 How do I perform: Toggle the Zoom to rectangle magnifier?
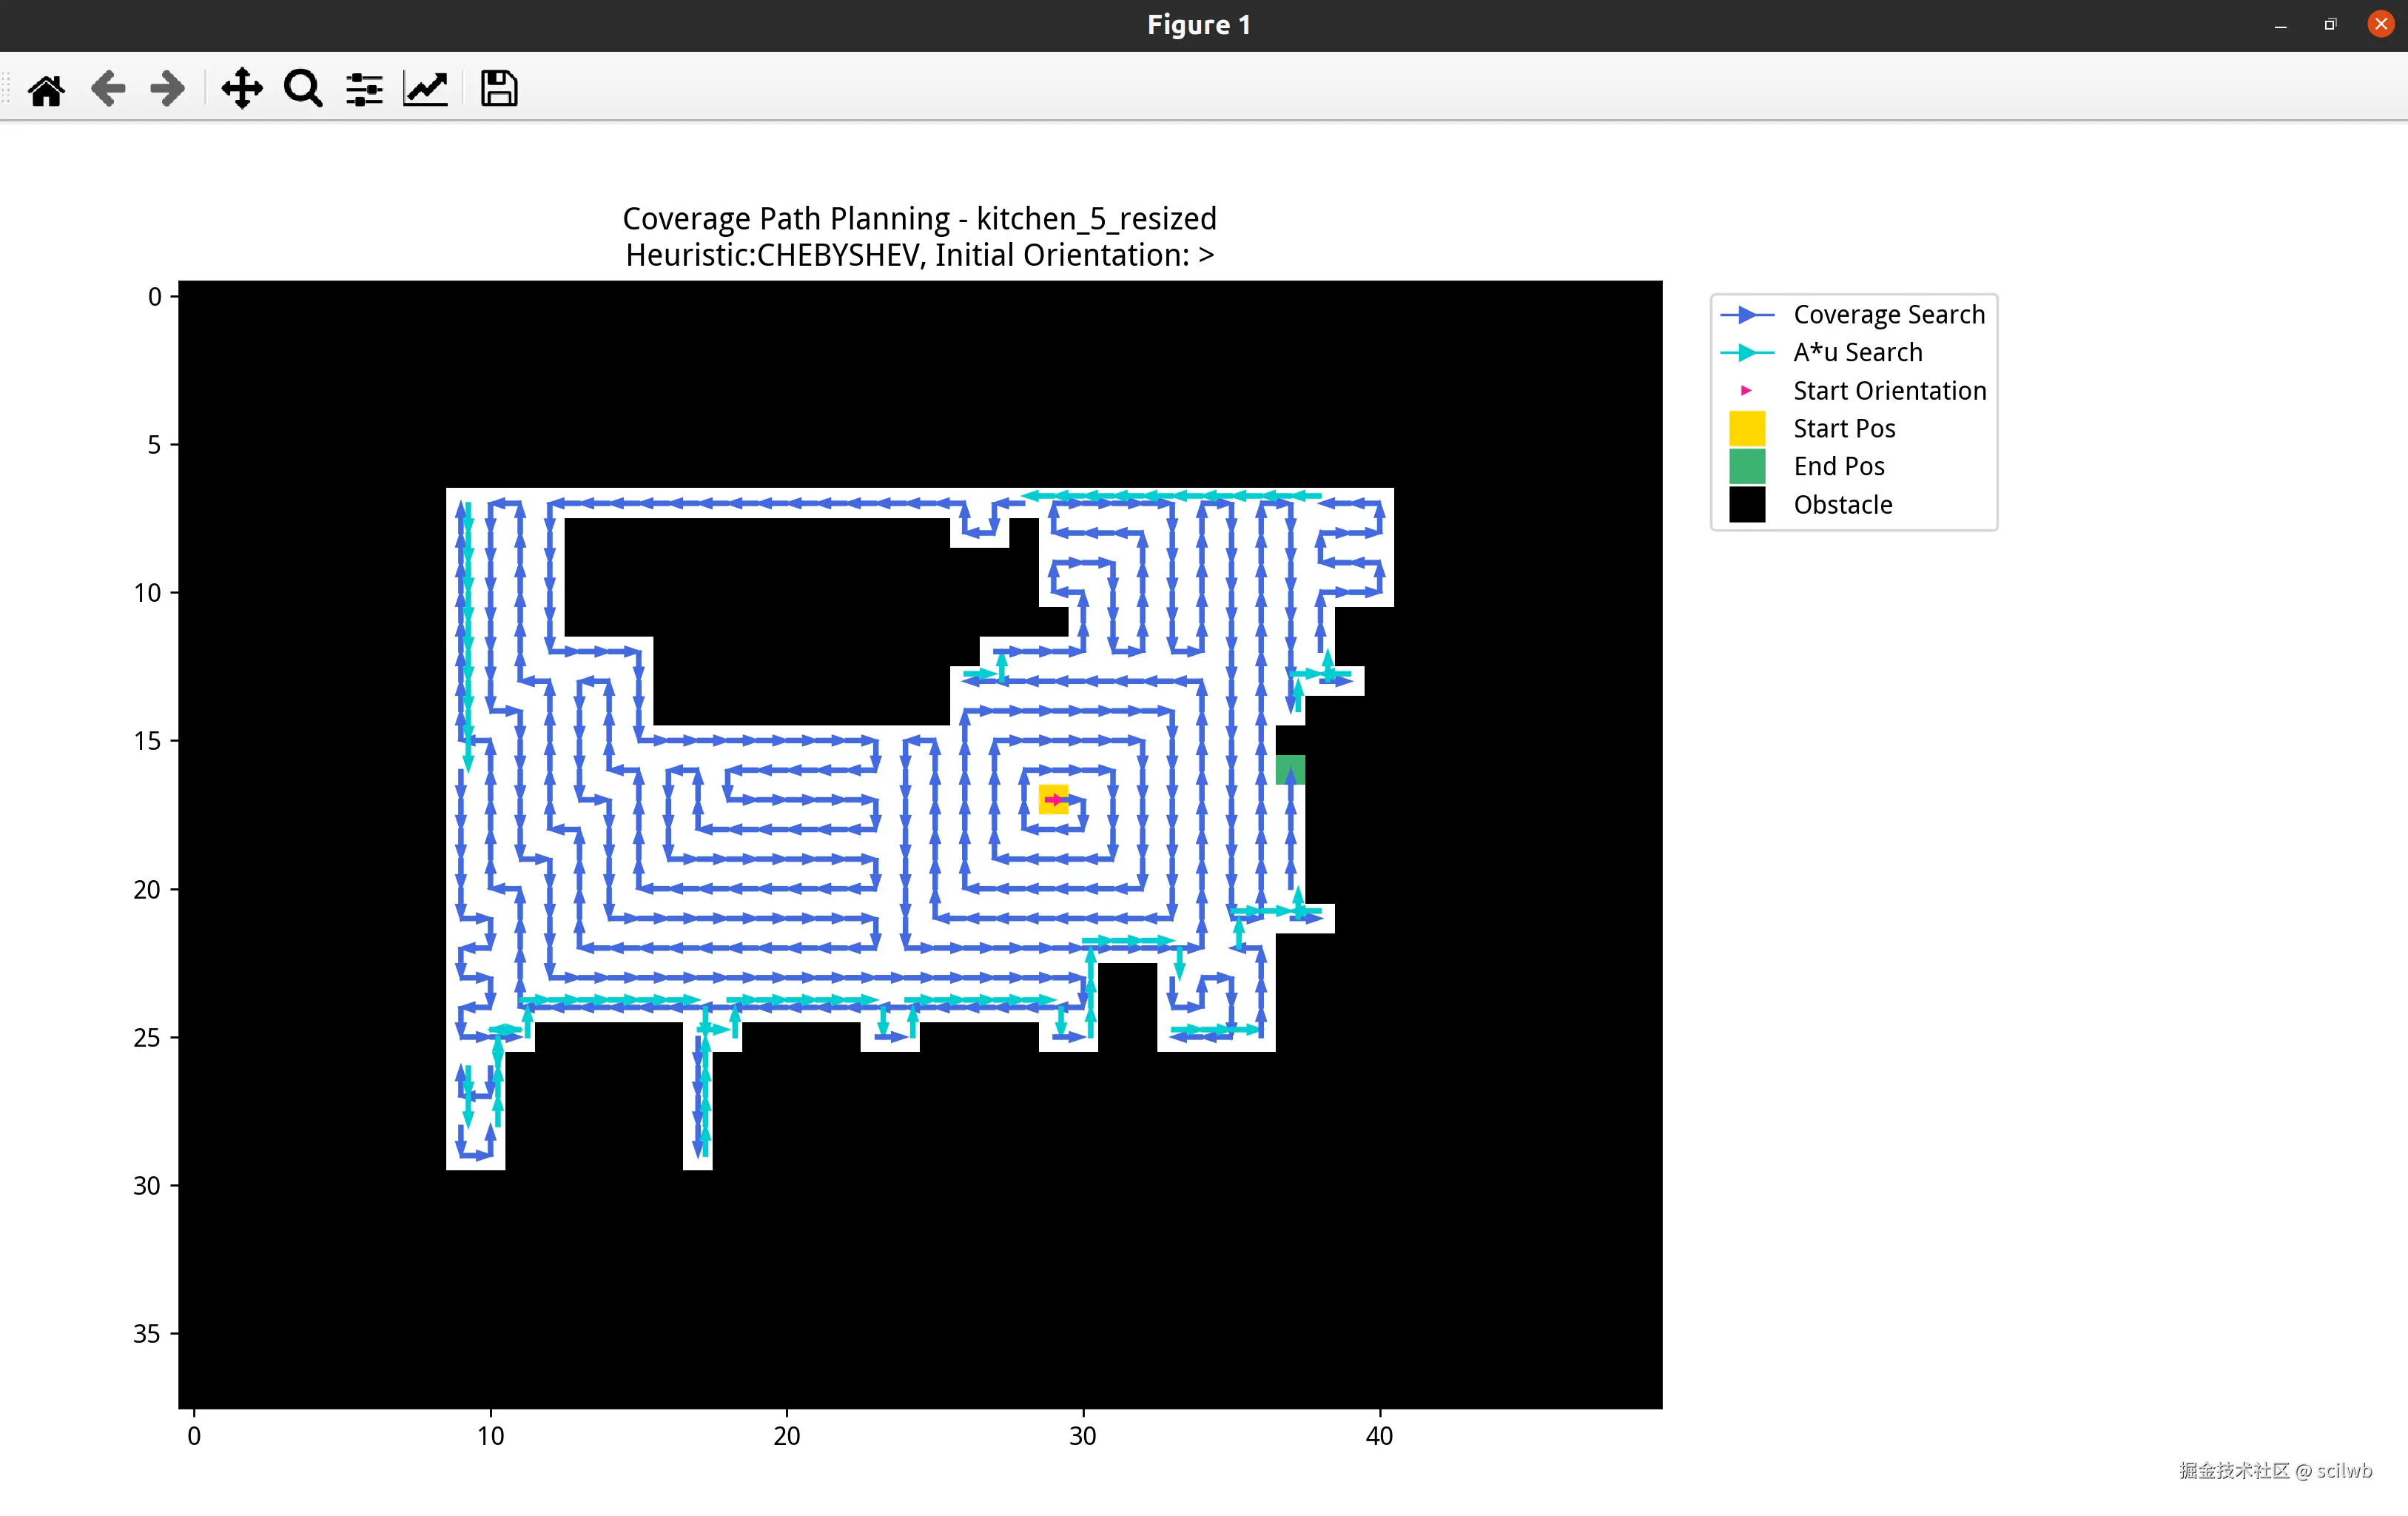(x=303, y=89)
